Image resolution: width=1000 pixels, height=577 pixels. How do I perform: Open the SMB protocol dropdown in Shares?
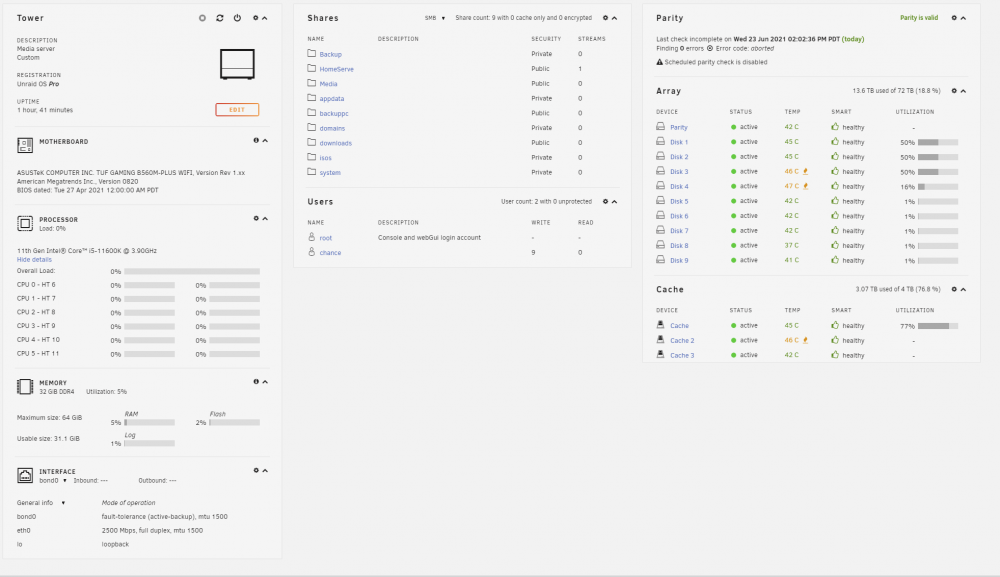pyautogui.click(x=435, y=18)
